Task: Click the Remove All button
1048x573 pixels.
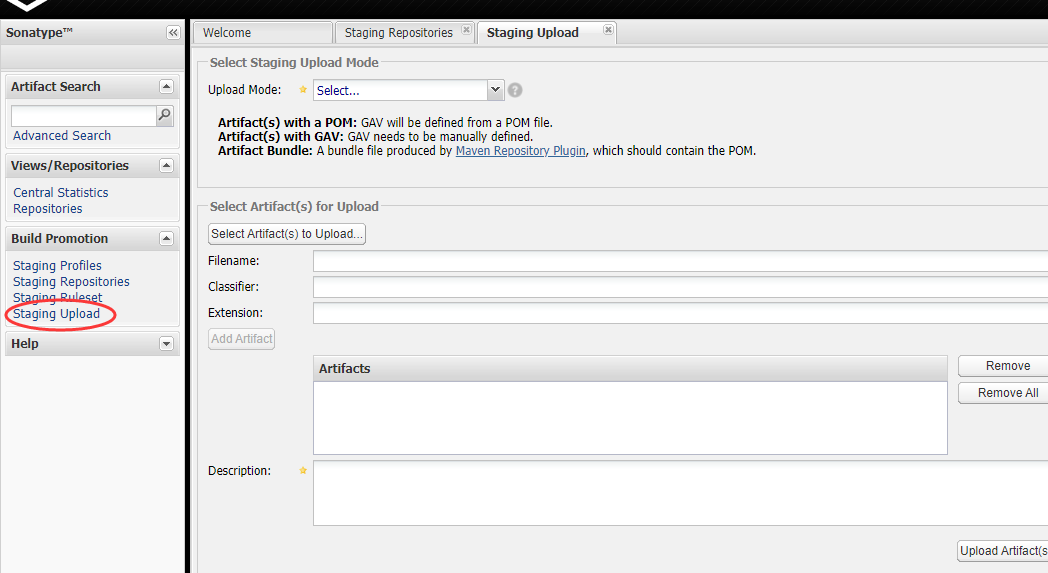Action: point(1003,392)
